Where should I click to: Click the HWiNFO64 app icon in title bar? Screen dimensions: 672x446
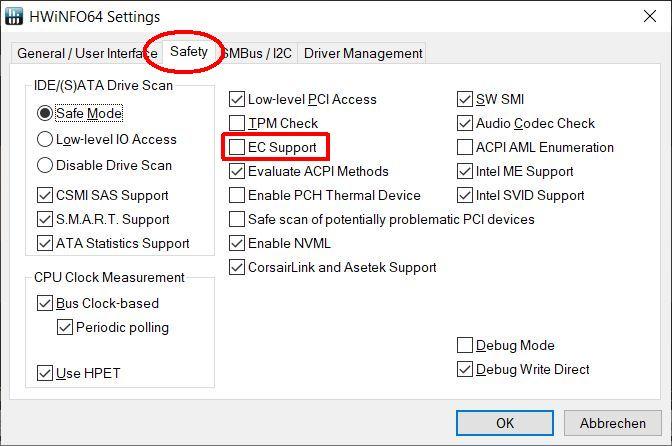coord(14,16)
